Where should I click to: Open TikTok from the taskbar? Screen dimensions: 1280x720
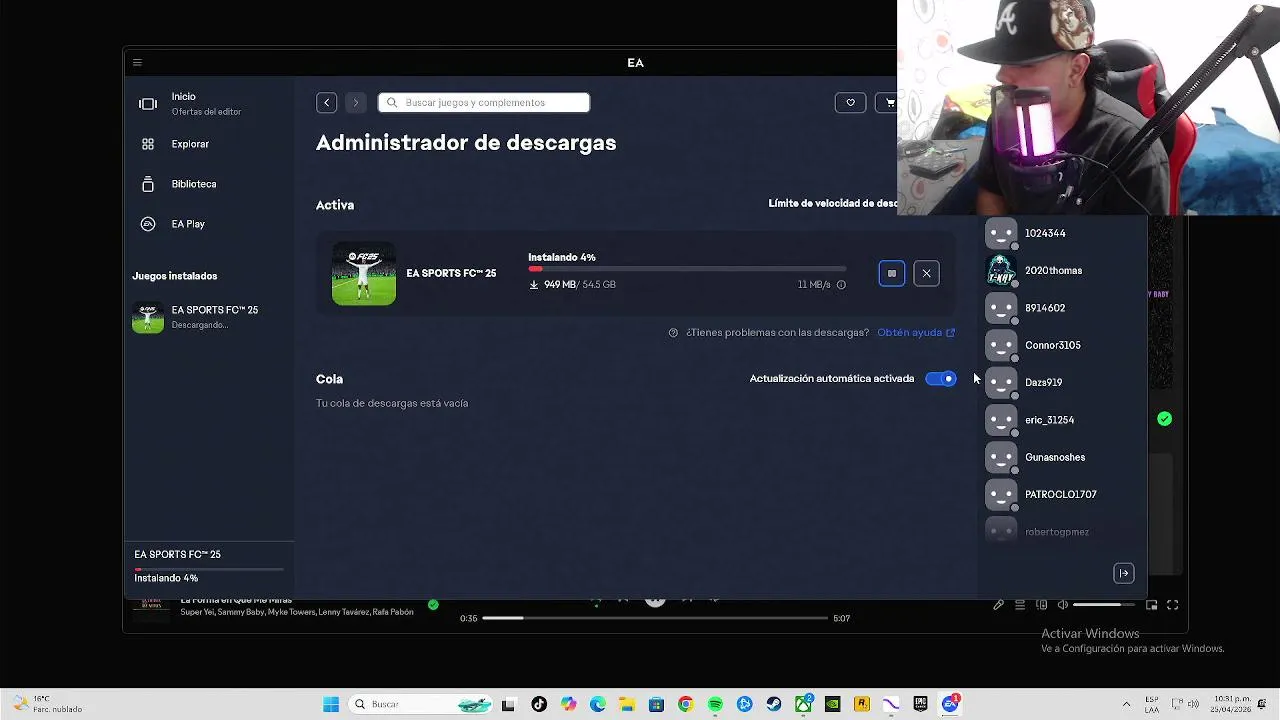(539, 704)
